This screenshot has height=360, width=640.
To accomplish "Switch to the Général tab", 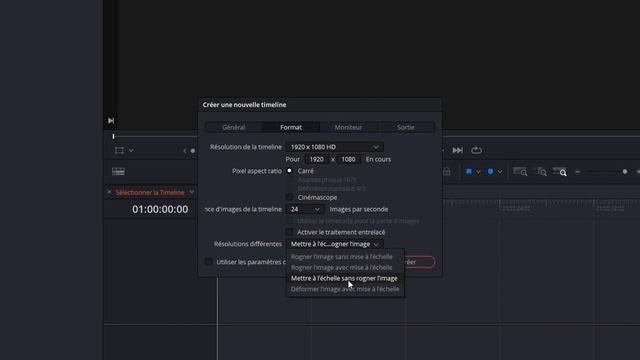I will click(233, 127).
